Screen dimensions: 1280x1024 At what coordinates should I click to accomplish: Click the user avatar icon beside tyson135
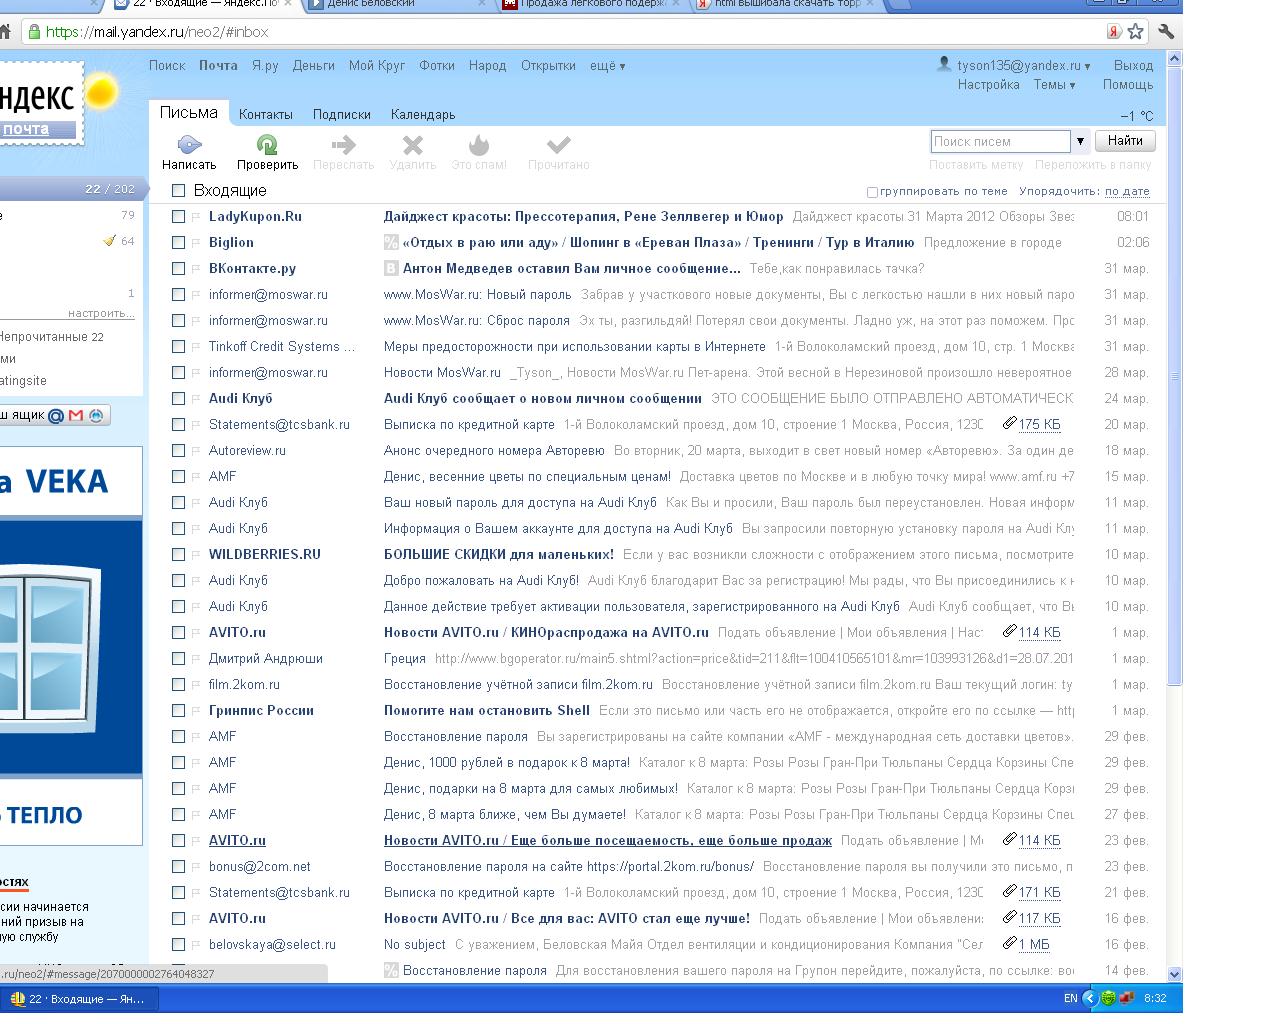[944, 64]
